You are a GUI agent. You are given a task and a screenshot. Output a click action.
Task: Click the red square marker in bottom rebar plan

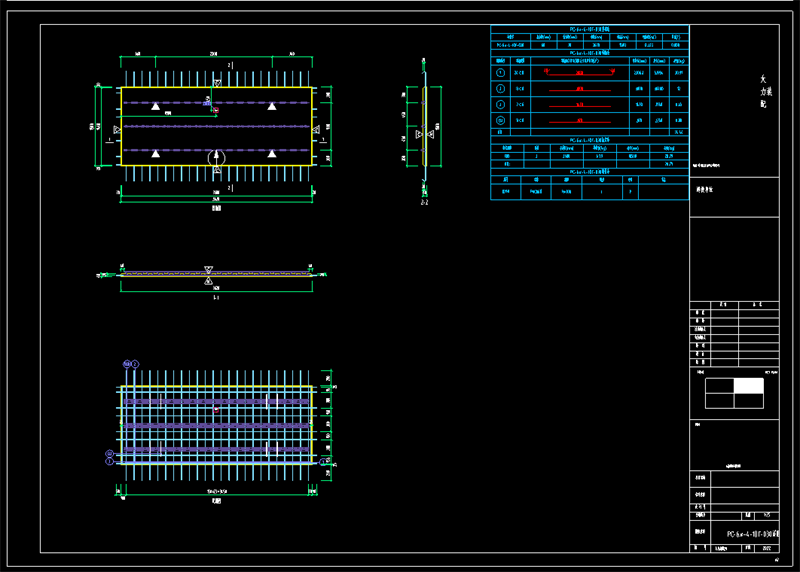pos(216,409)
